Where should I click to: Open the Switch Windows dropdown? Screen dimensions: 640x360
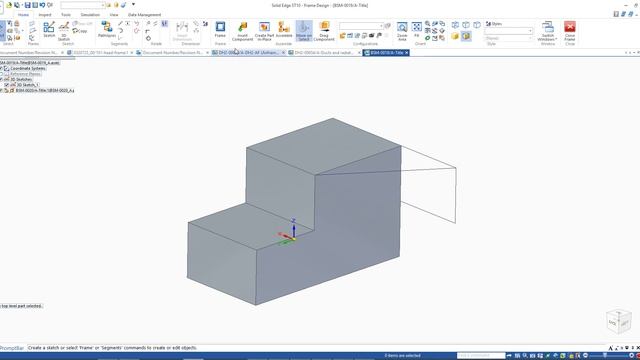click(x=547, y=31)
